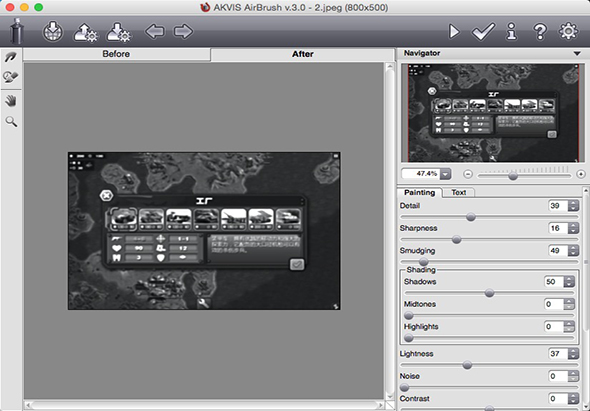Apply result with the checkmark icon
This screenshot has width=590, height=411.
(484, 32)
